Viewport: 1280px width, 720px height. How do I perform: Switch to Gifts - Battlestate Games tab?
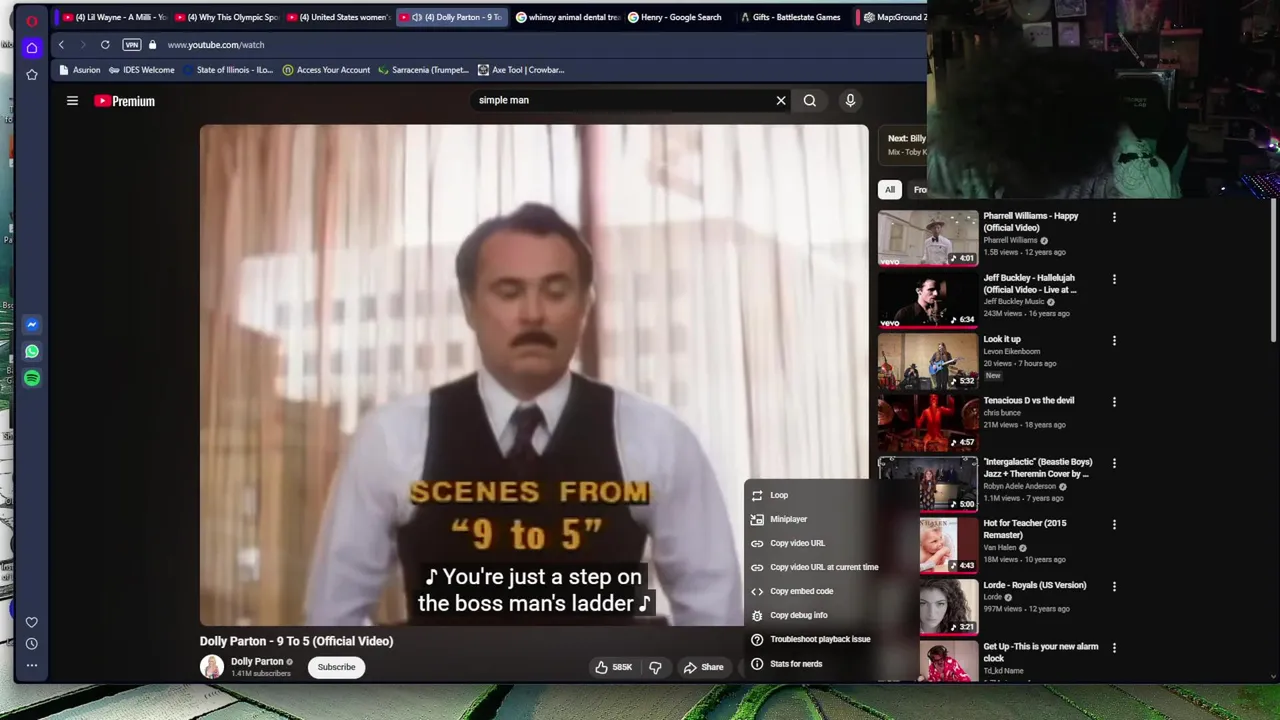point(790,17)
